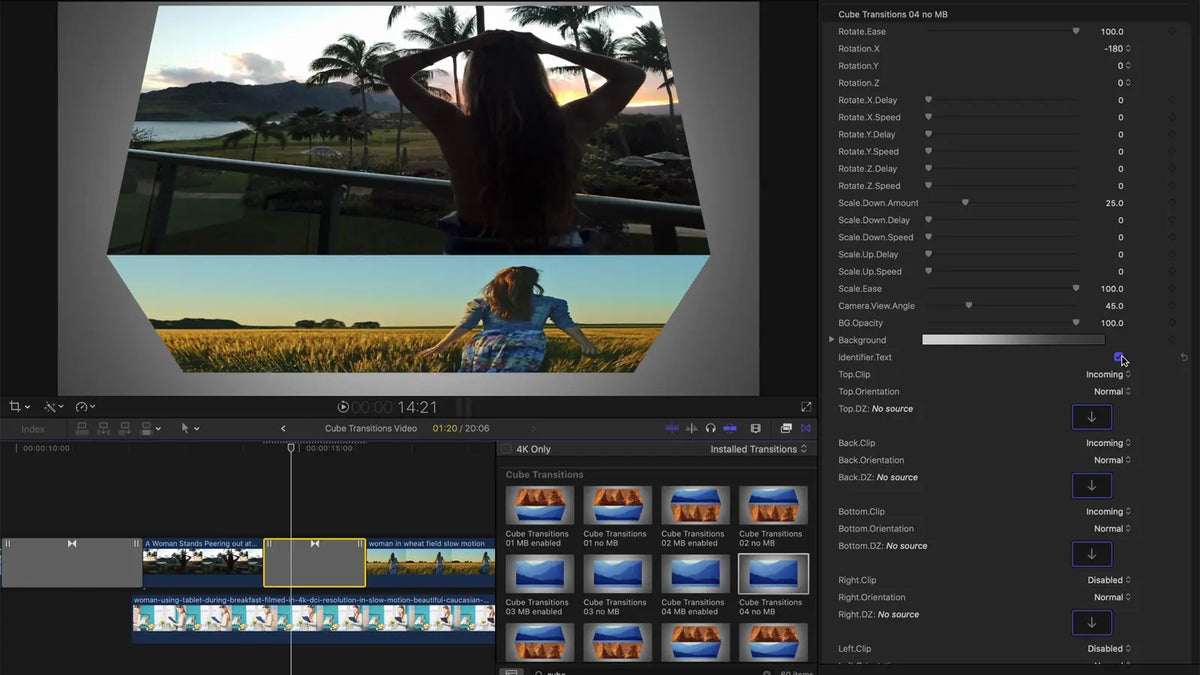1200x675 pixels.
Task: Open the Top.Clip Incoming dropdown
Action: pyautogui.click(x=1109, y=374)
